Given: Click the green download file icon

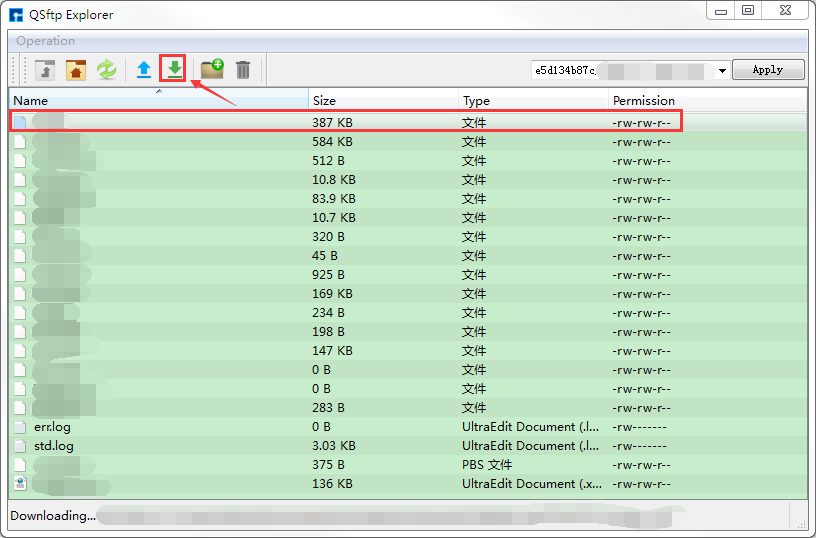Looking at the screenshot, I should pos(174,70).
